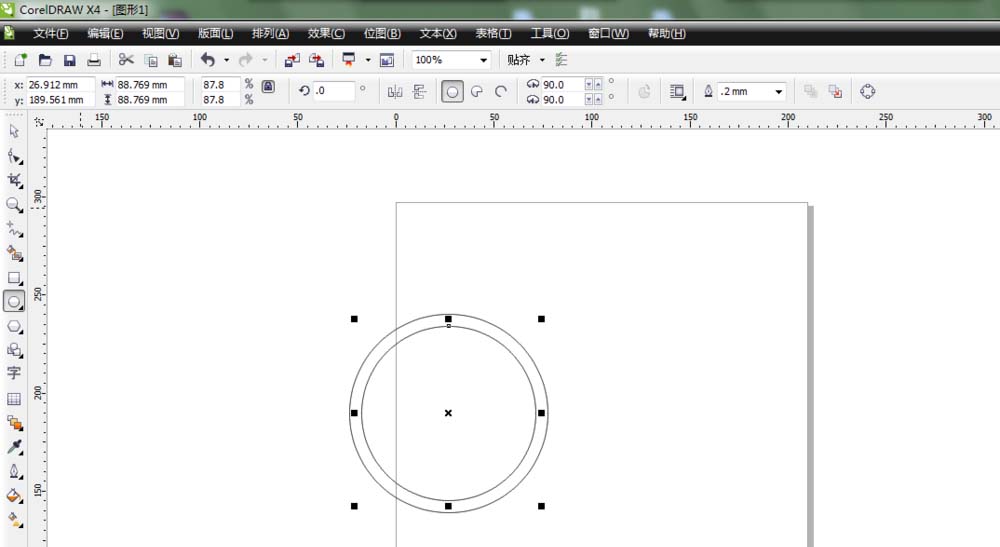The height and width of the screenshot is (547, 1000).
Task: Select the Fill bucket tool
Action: point(14,495)
